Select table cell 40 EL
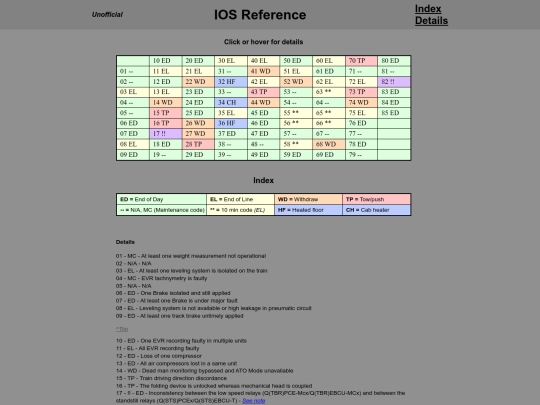The height and width of the screenshot is (405, 540). tap(263, 61)
